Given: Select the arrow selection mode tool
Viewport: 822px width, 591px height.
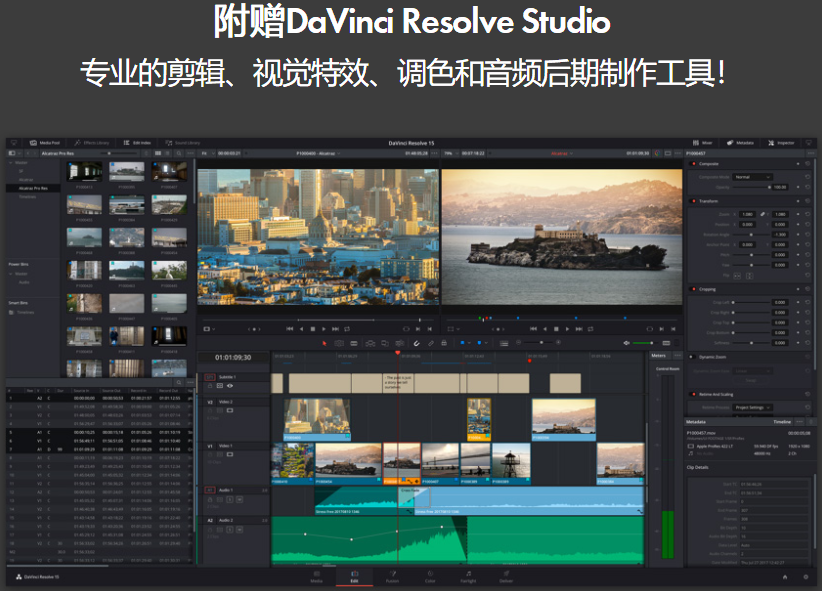Looking at the screenshot, I should (325, 343).
